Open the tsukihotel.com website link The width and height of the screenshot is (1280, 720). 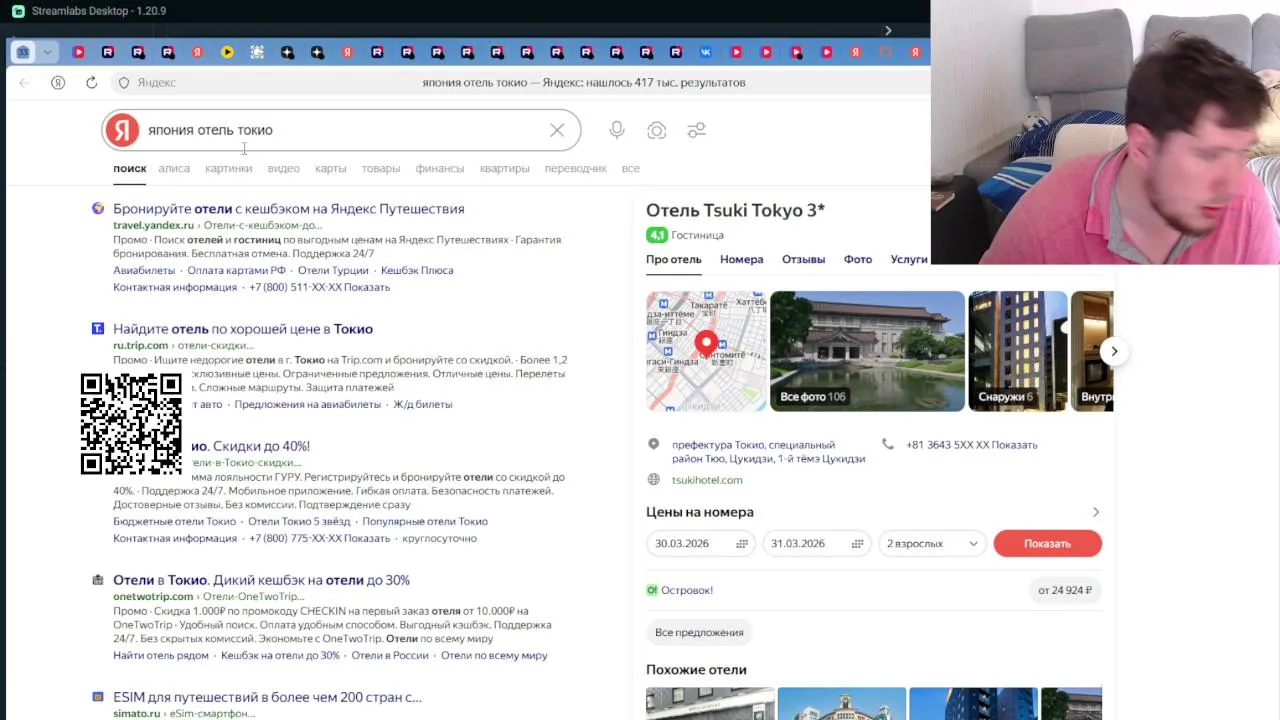click(707, 480)
